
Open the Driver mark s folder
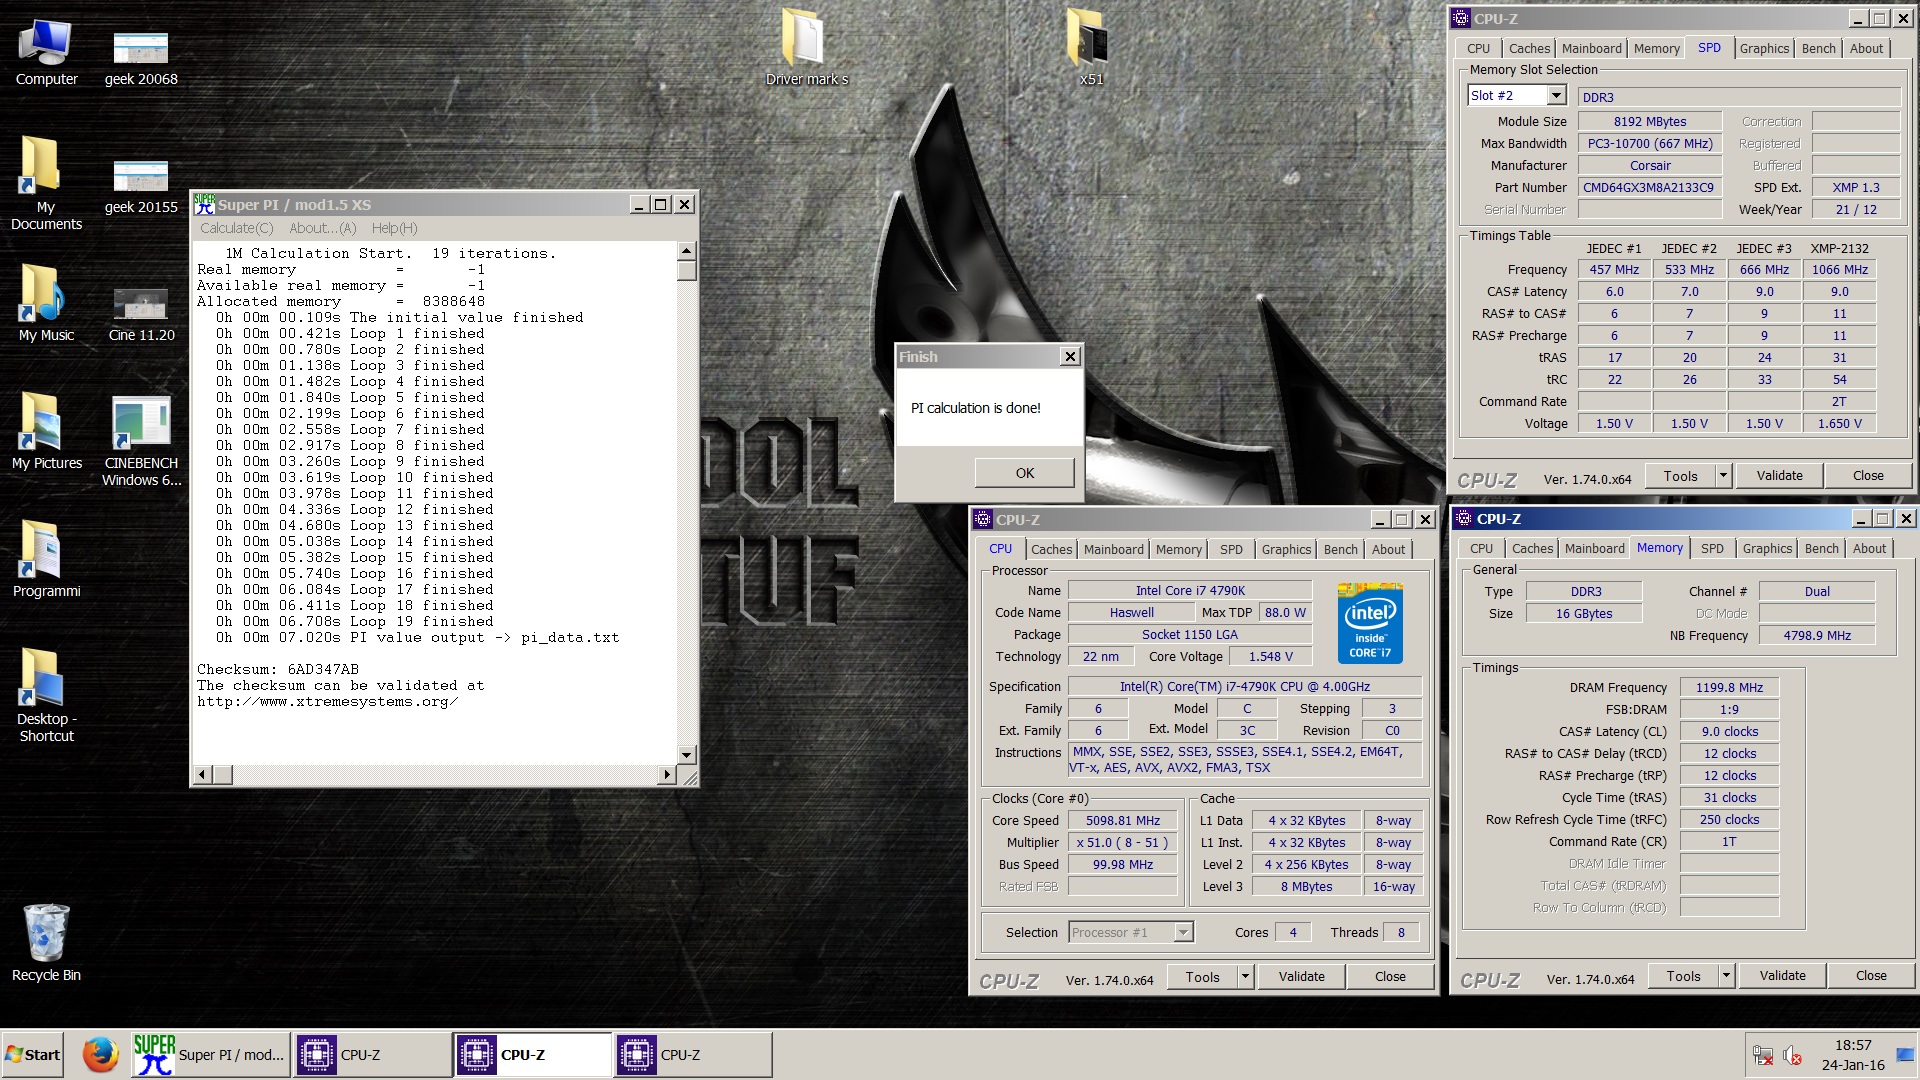pyautogui.click(x=806, y=48)
